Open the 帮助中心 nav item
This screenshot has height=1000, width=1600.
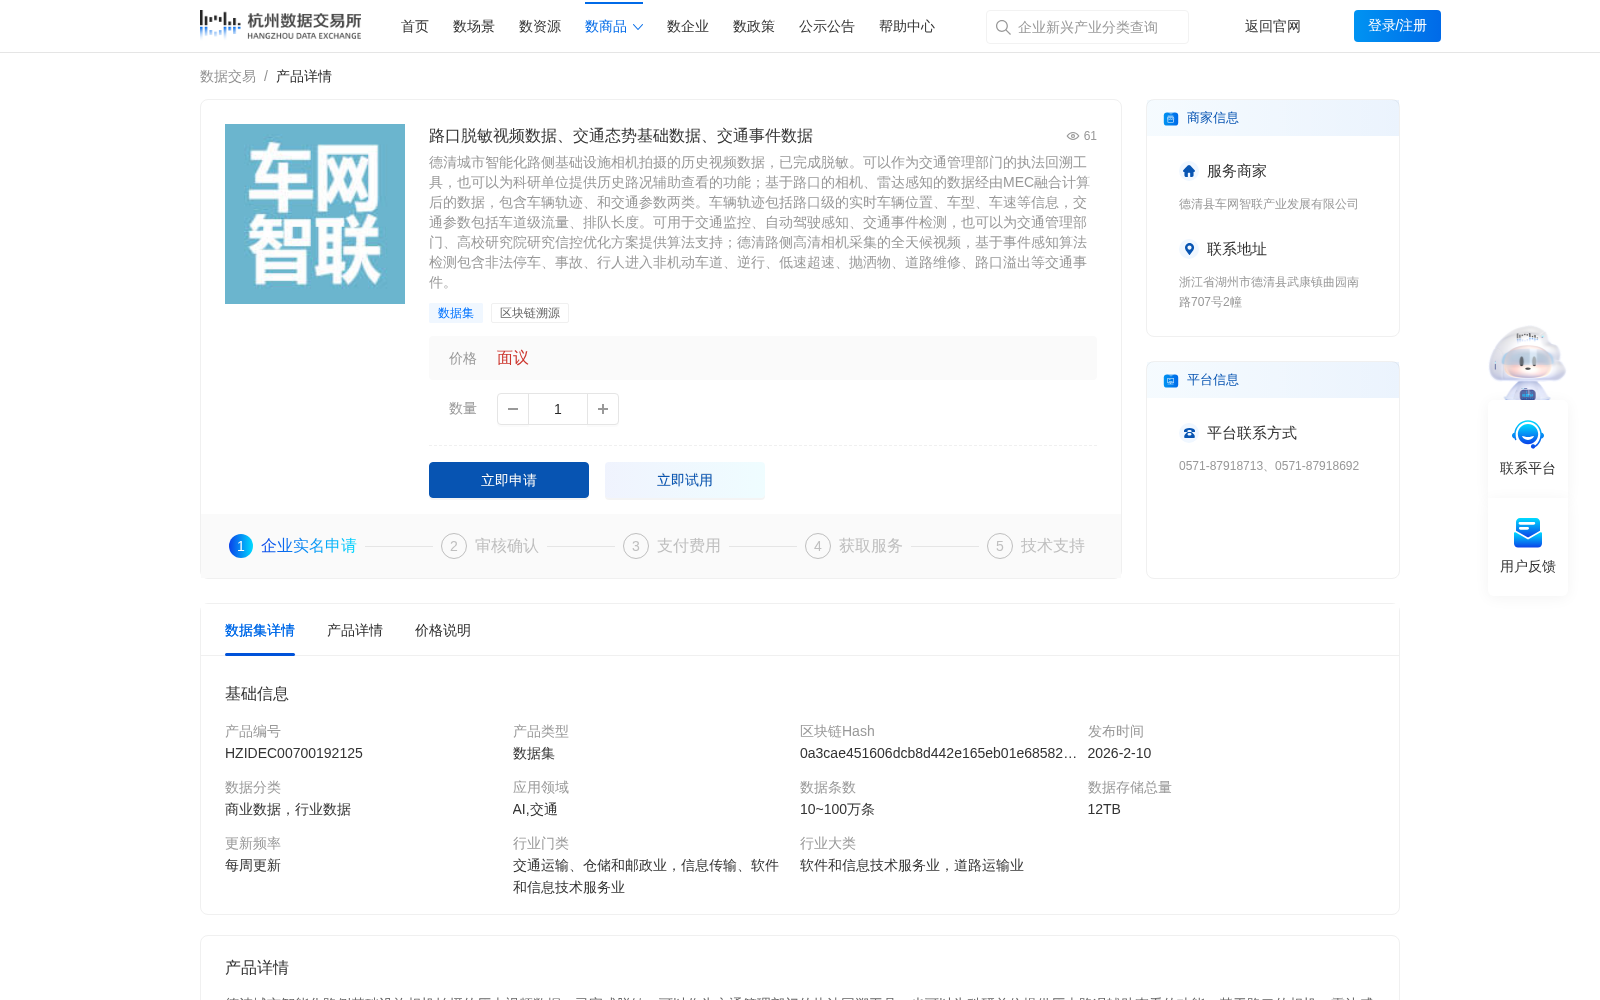click(x=907, y=26)
